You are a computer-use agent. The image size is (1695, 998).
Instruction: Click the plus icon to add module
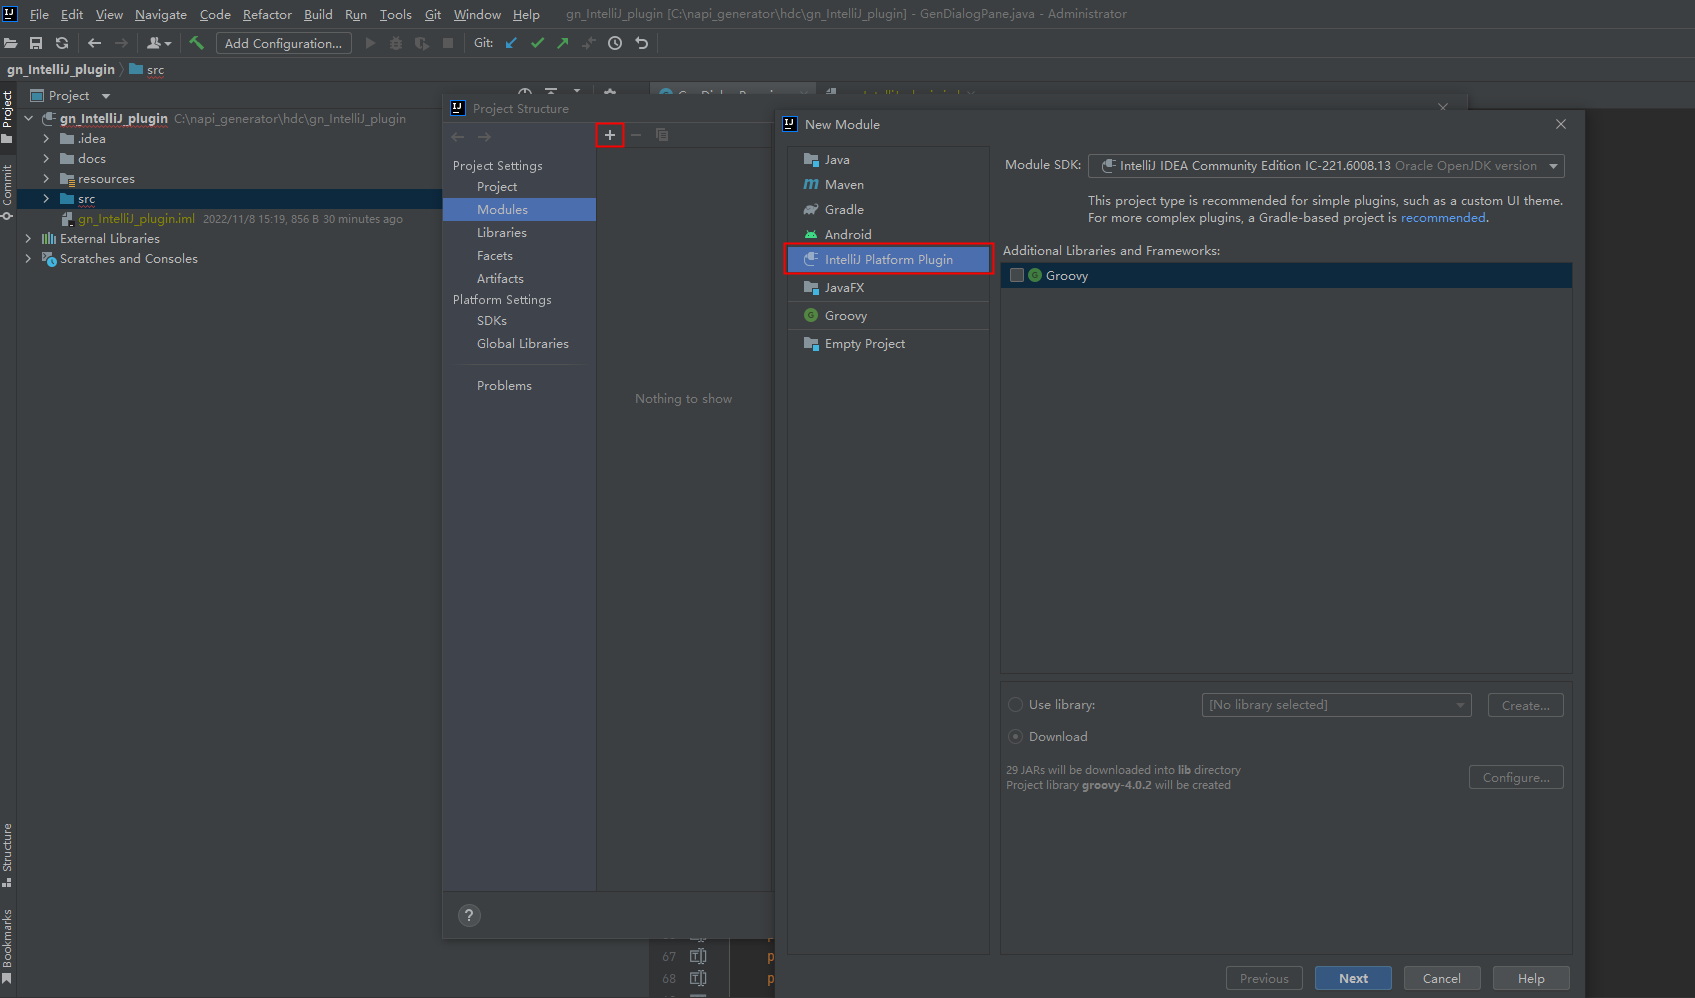pyautogui.click(x=610, y=135)
